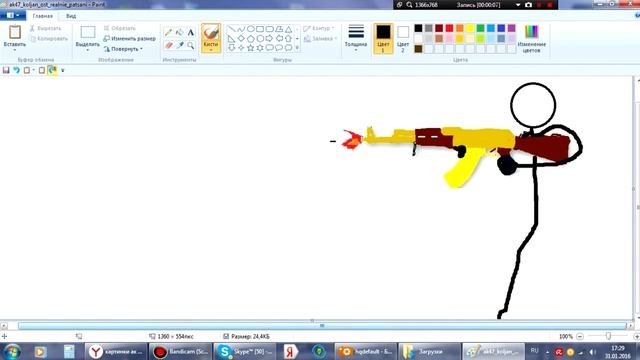640x360 pixels.
Task: Switch to the Главная ribbon tab
Action: tap(42, 16)
